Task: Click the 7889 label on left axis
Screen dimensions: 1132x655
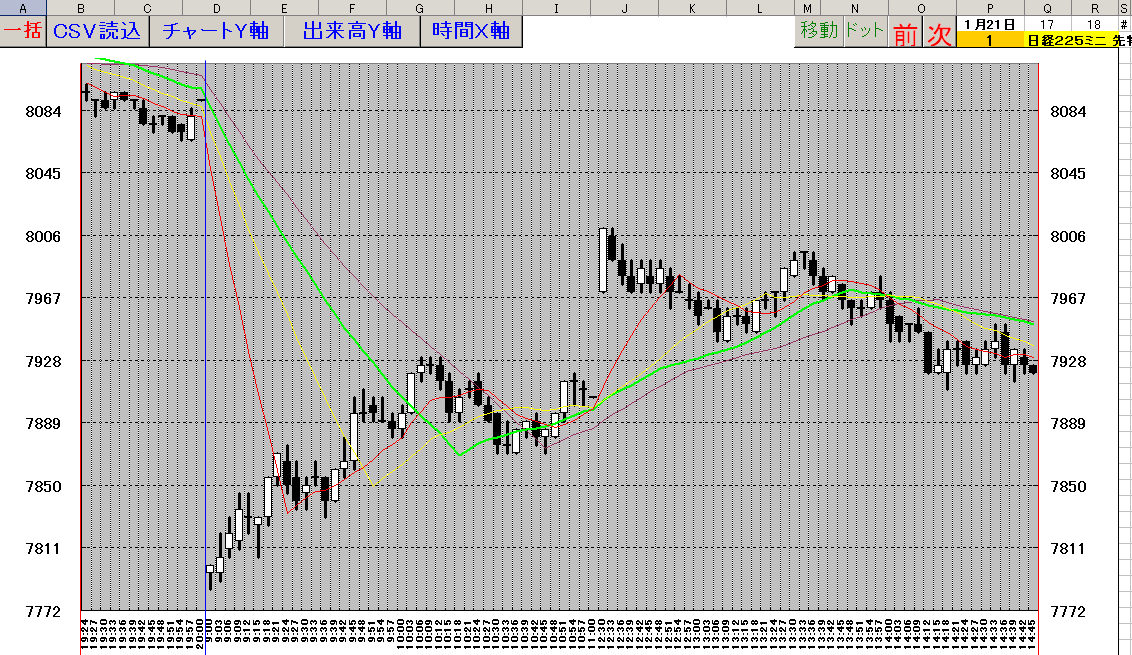Action: click(x=43, y=423)
